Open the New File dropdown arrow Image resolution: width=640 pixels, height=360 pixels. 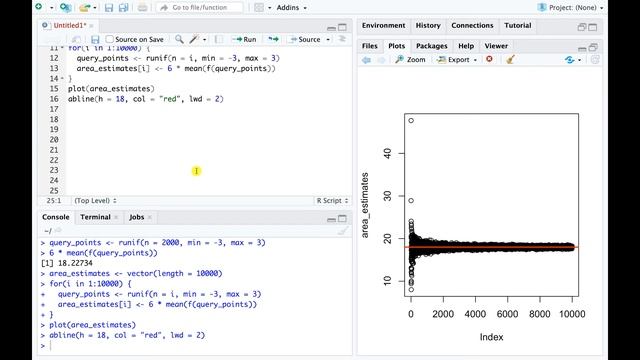[x=51, y=8]
